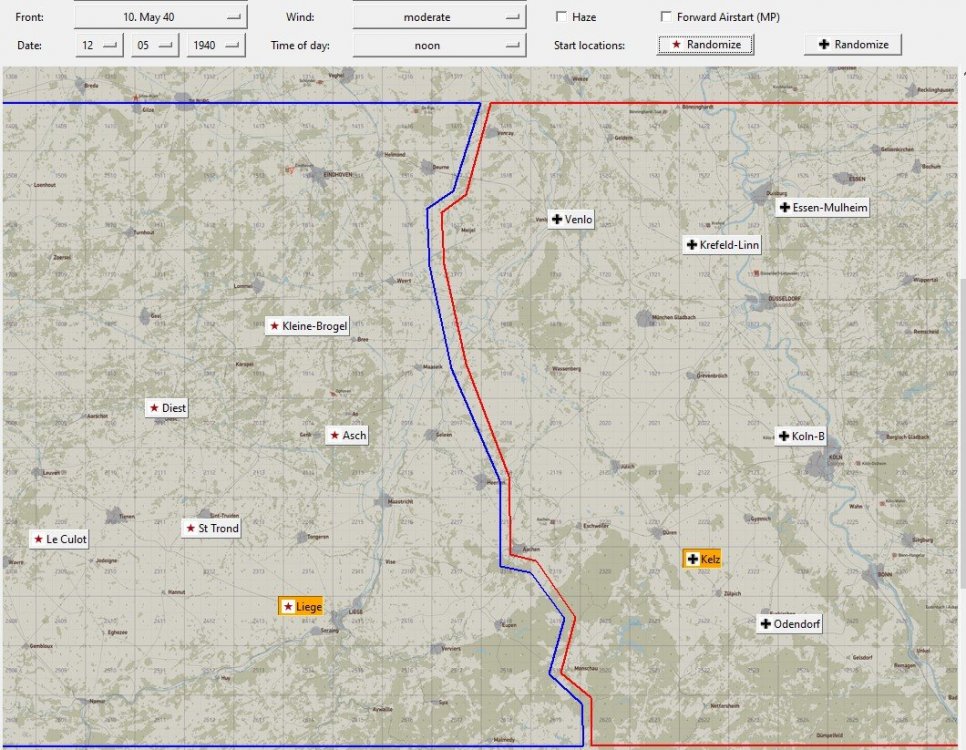Click the DUSSELDORF city label on the map
Viewport: 966px width, 750px height.
(x=784, y=298)
